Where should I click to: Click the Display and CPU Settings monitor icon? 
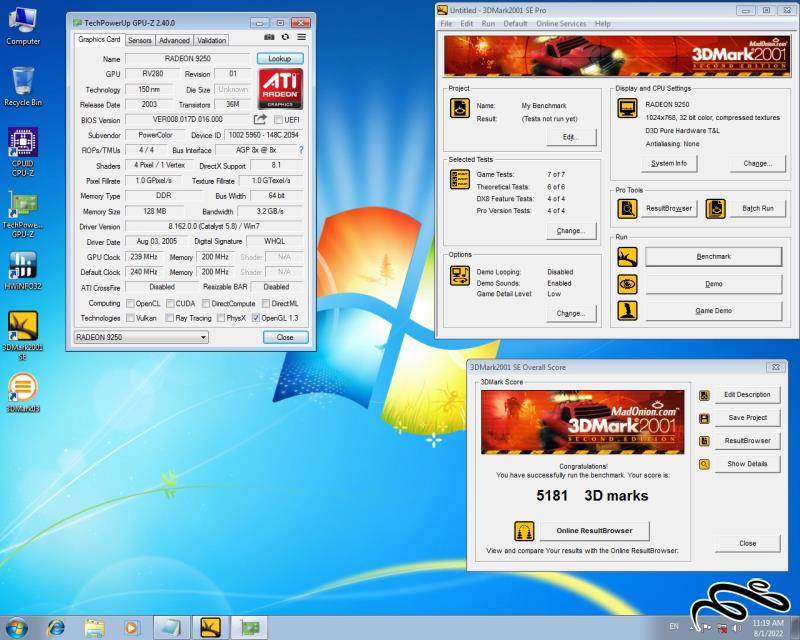[x=627, y=108]
